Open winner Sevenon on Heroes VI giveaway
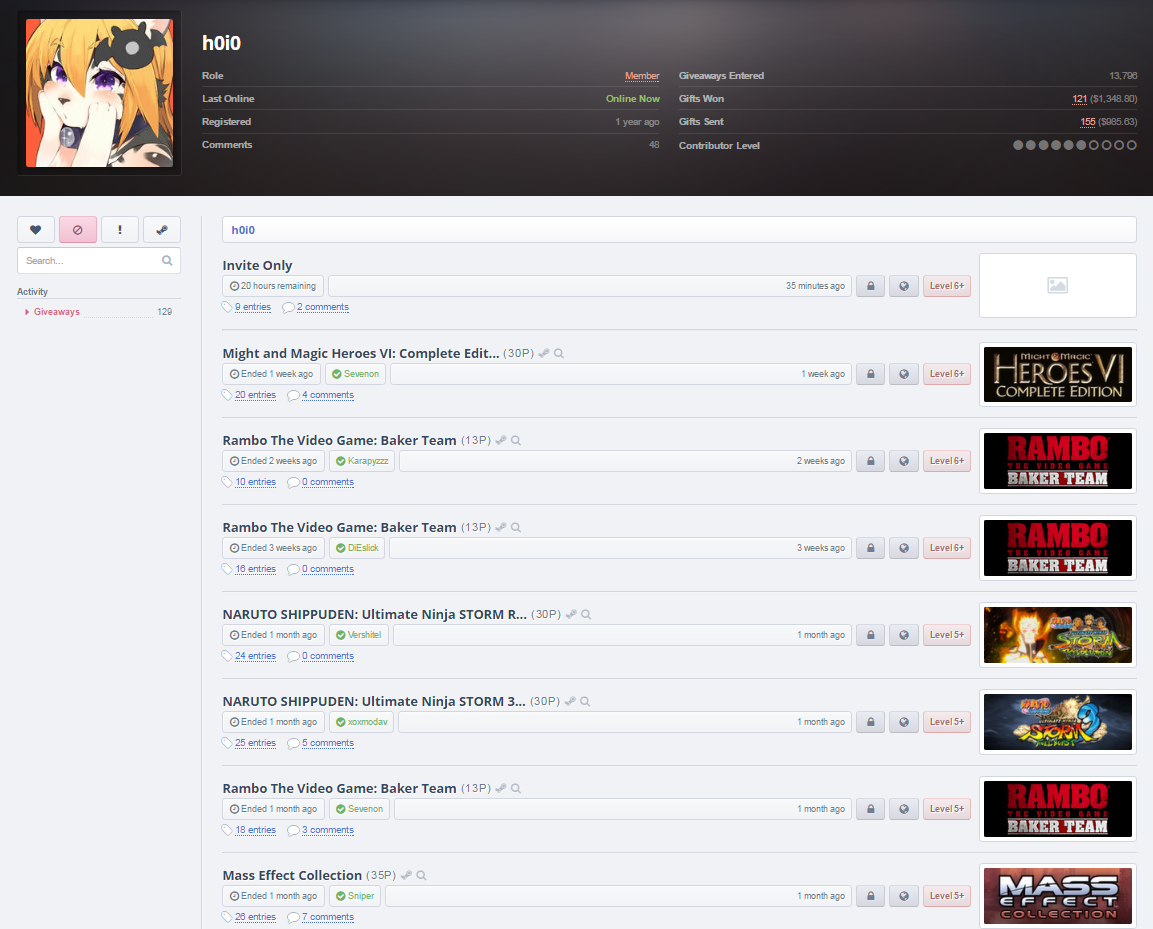The image size is (1153, 929). (x=361, y=374)
